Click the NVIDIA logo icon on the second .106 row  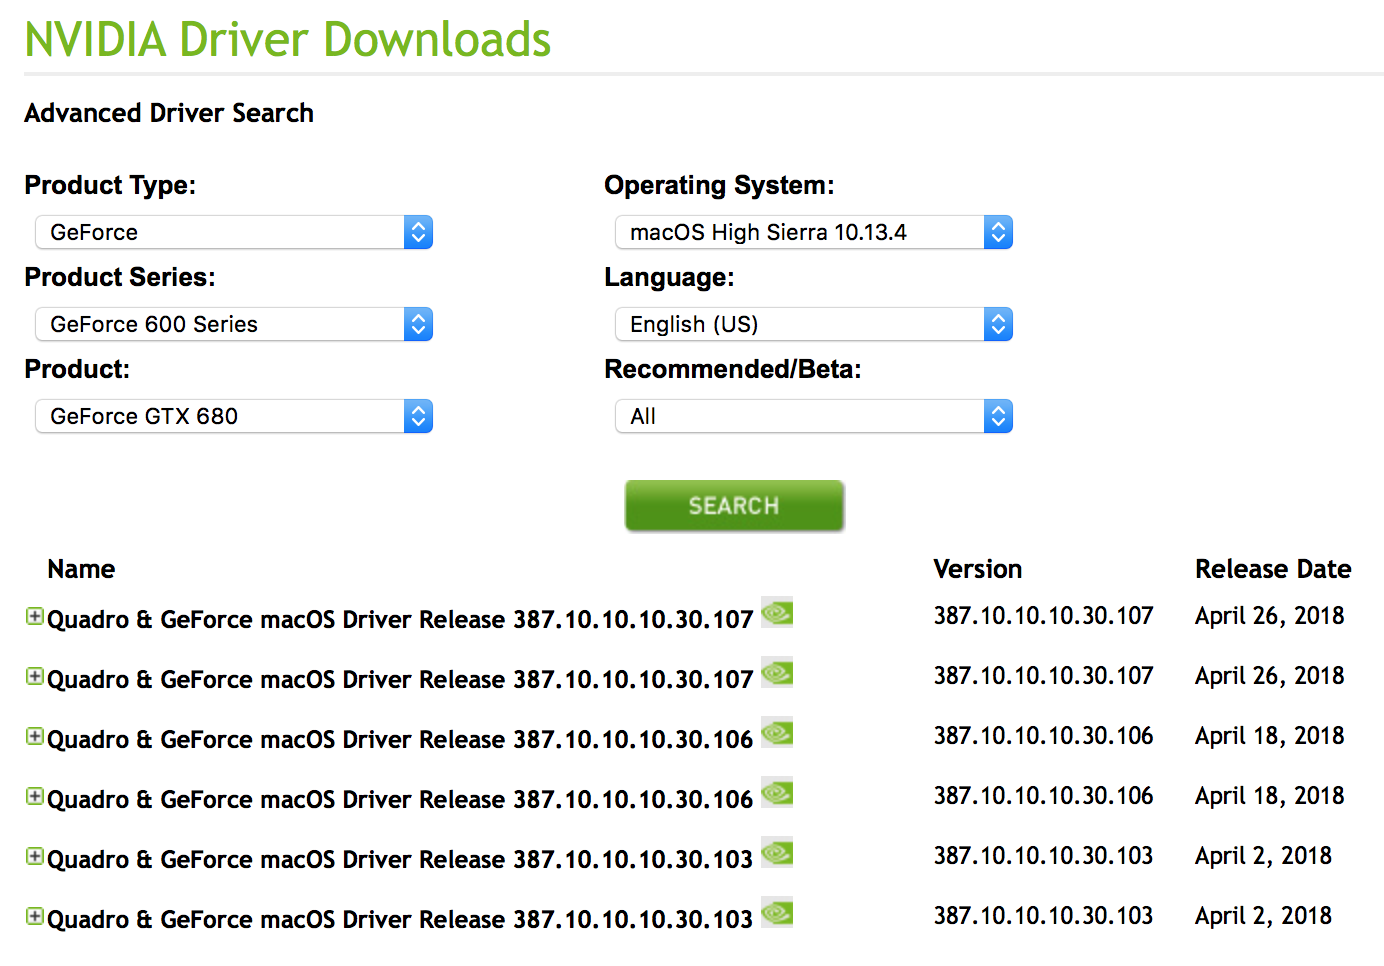(777, 792)
